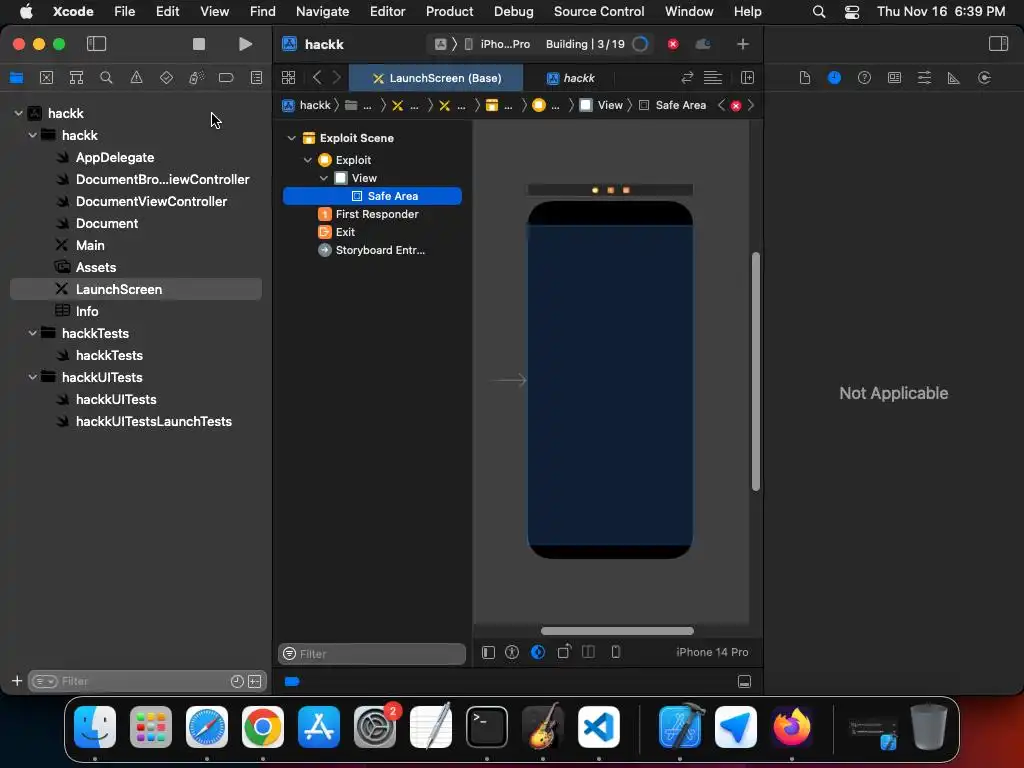The width and height of the screenshot is (1024, 768).
Task: Select Safe Area in document outline
Action: coord(372,196)
